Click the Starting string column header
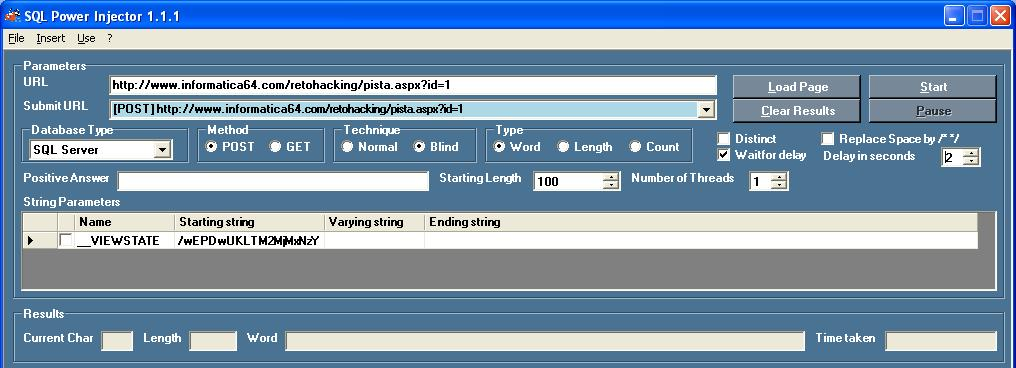 pyautogui.click(x=249, y=222)
